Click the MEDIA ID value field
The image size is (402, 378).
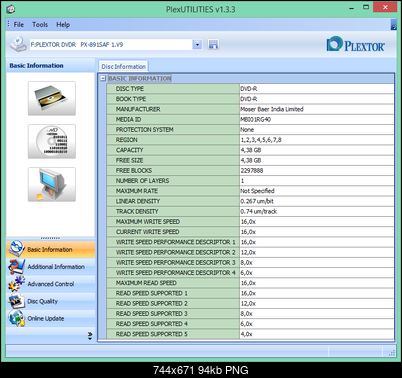(317, 119)
